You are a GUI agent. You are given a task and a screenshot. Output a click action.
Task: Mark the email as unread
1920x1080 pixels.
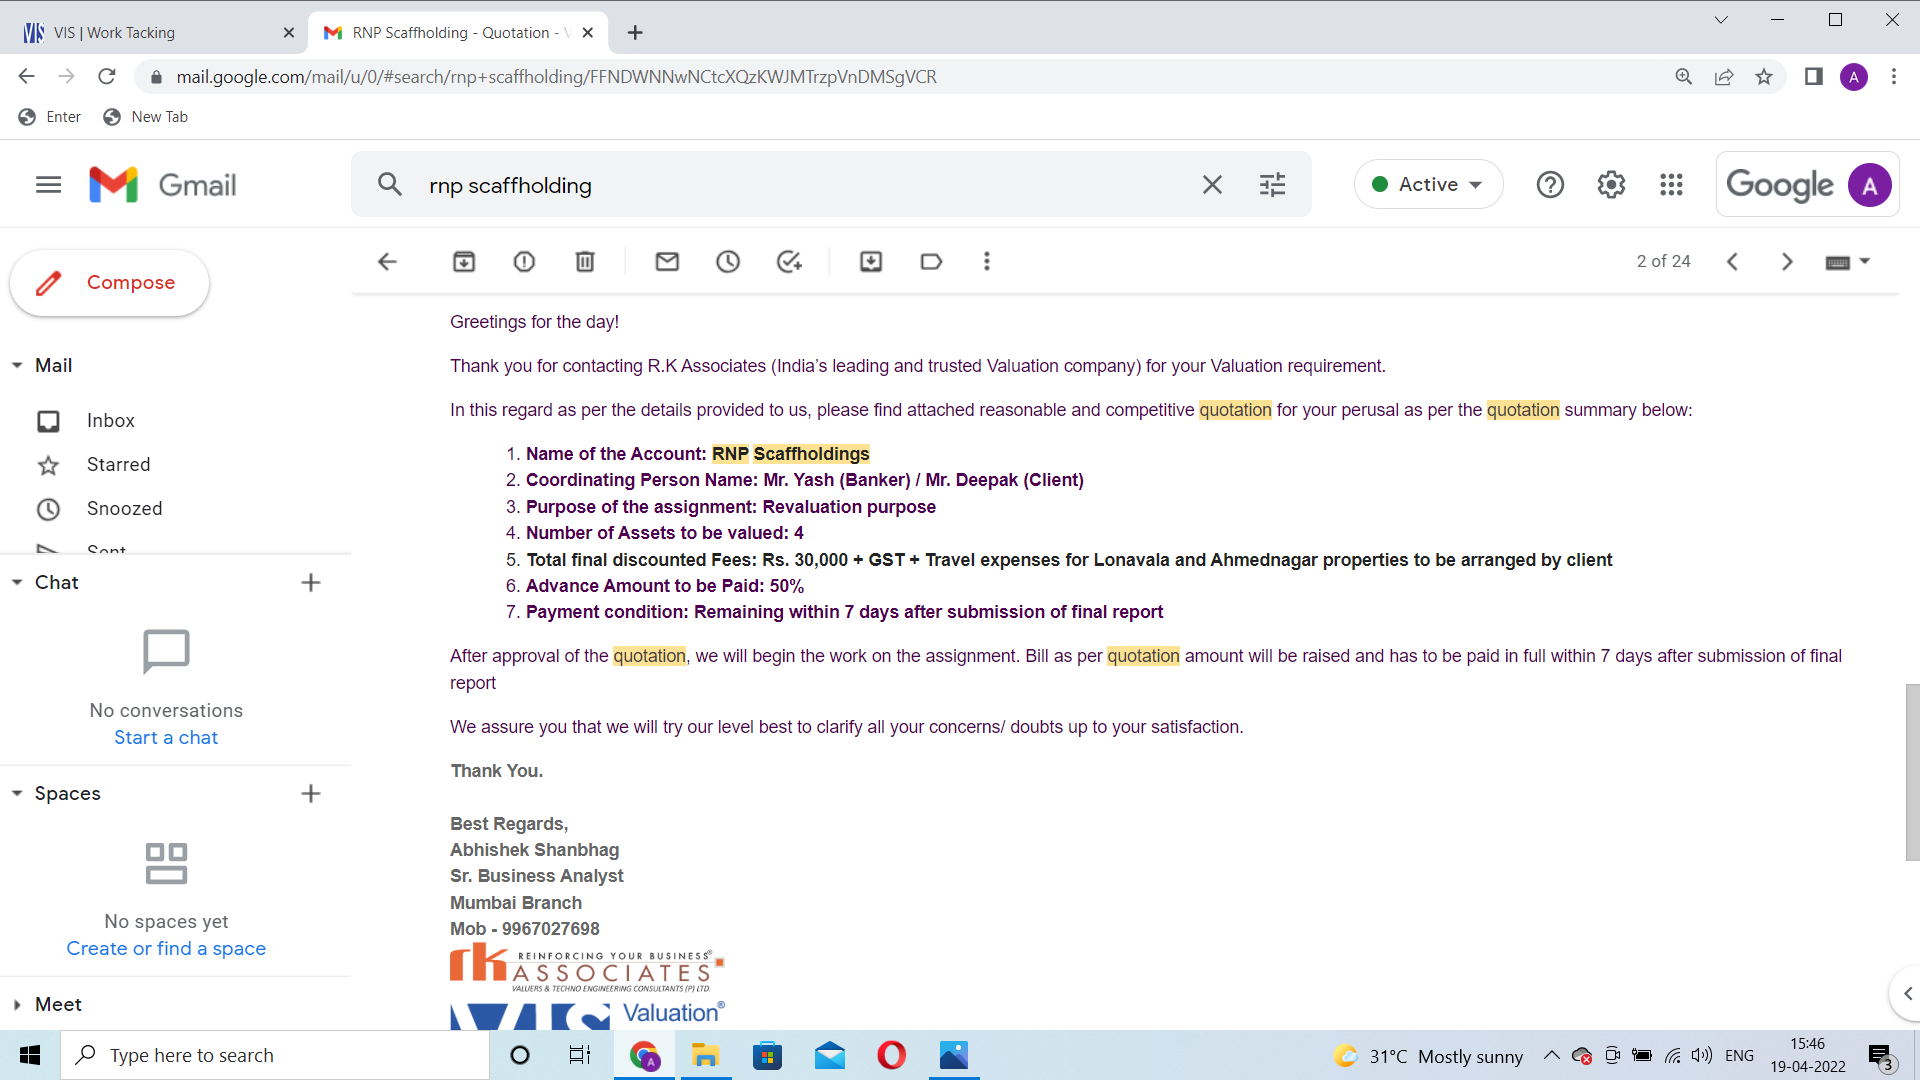[667, 262]
